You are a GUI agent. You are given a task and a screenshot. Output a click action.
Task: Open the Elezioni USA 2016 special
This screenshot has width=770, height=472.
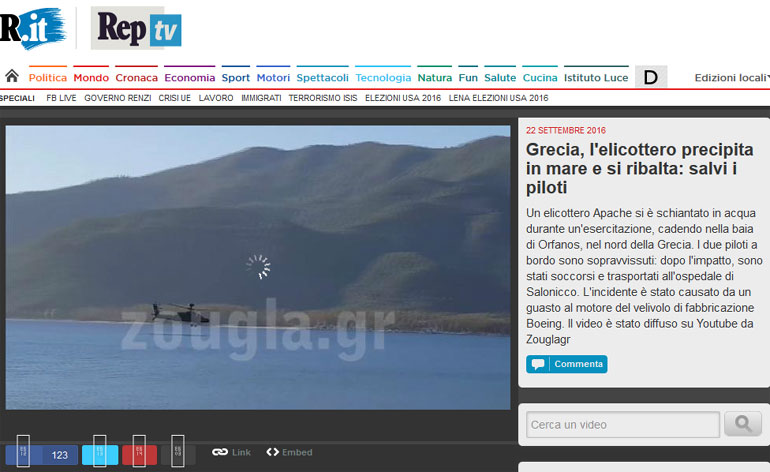[x=402, y=98]
